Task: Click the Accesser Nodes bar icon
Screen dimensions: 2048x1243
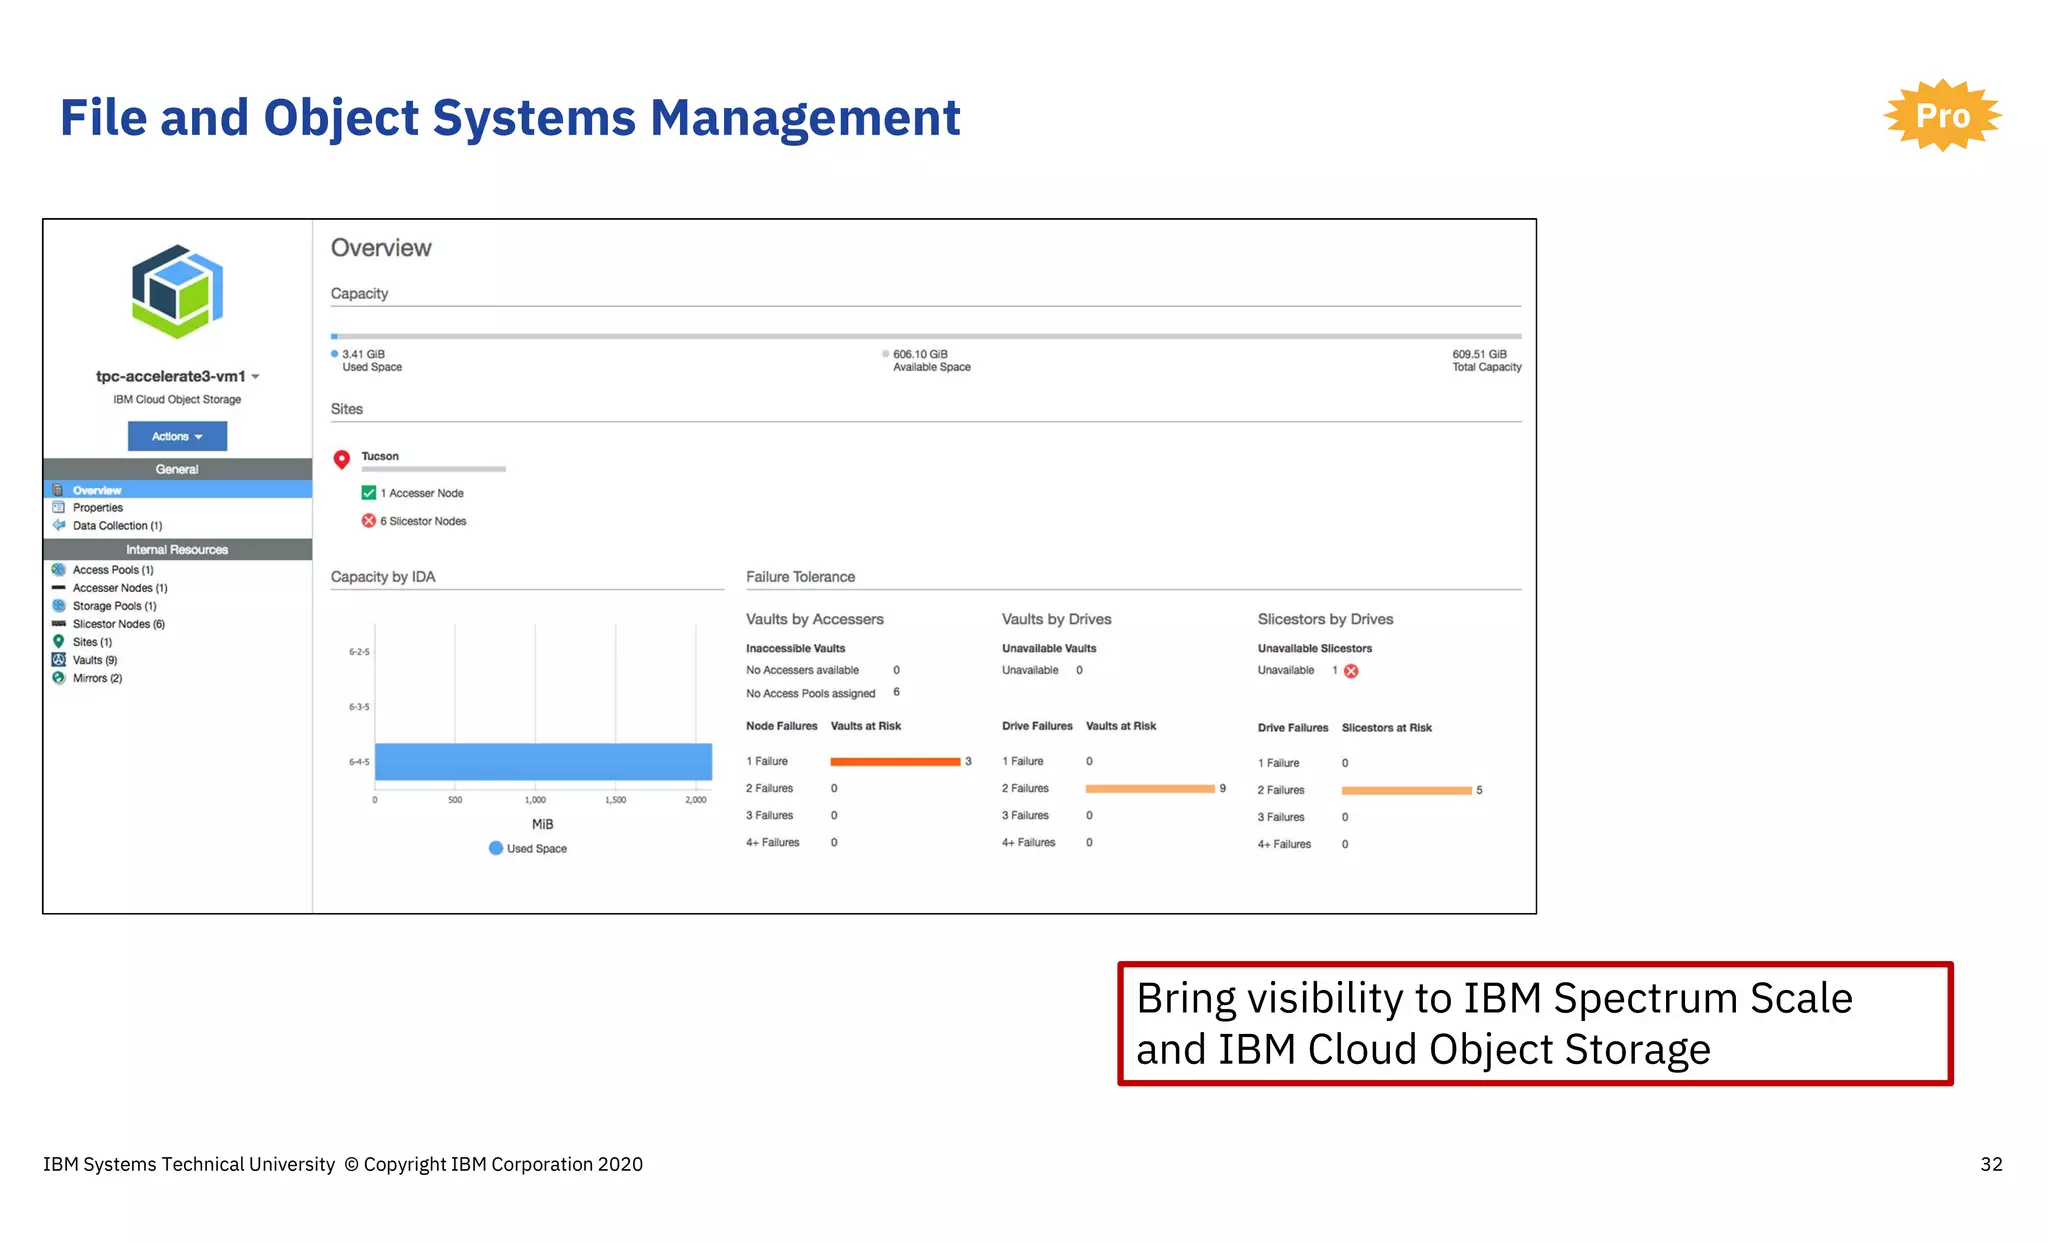Action: 58,588
